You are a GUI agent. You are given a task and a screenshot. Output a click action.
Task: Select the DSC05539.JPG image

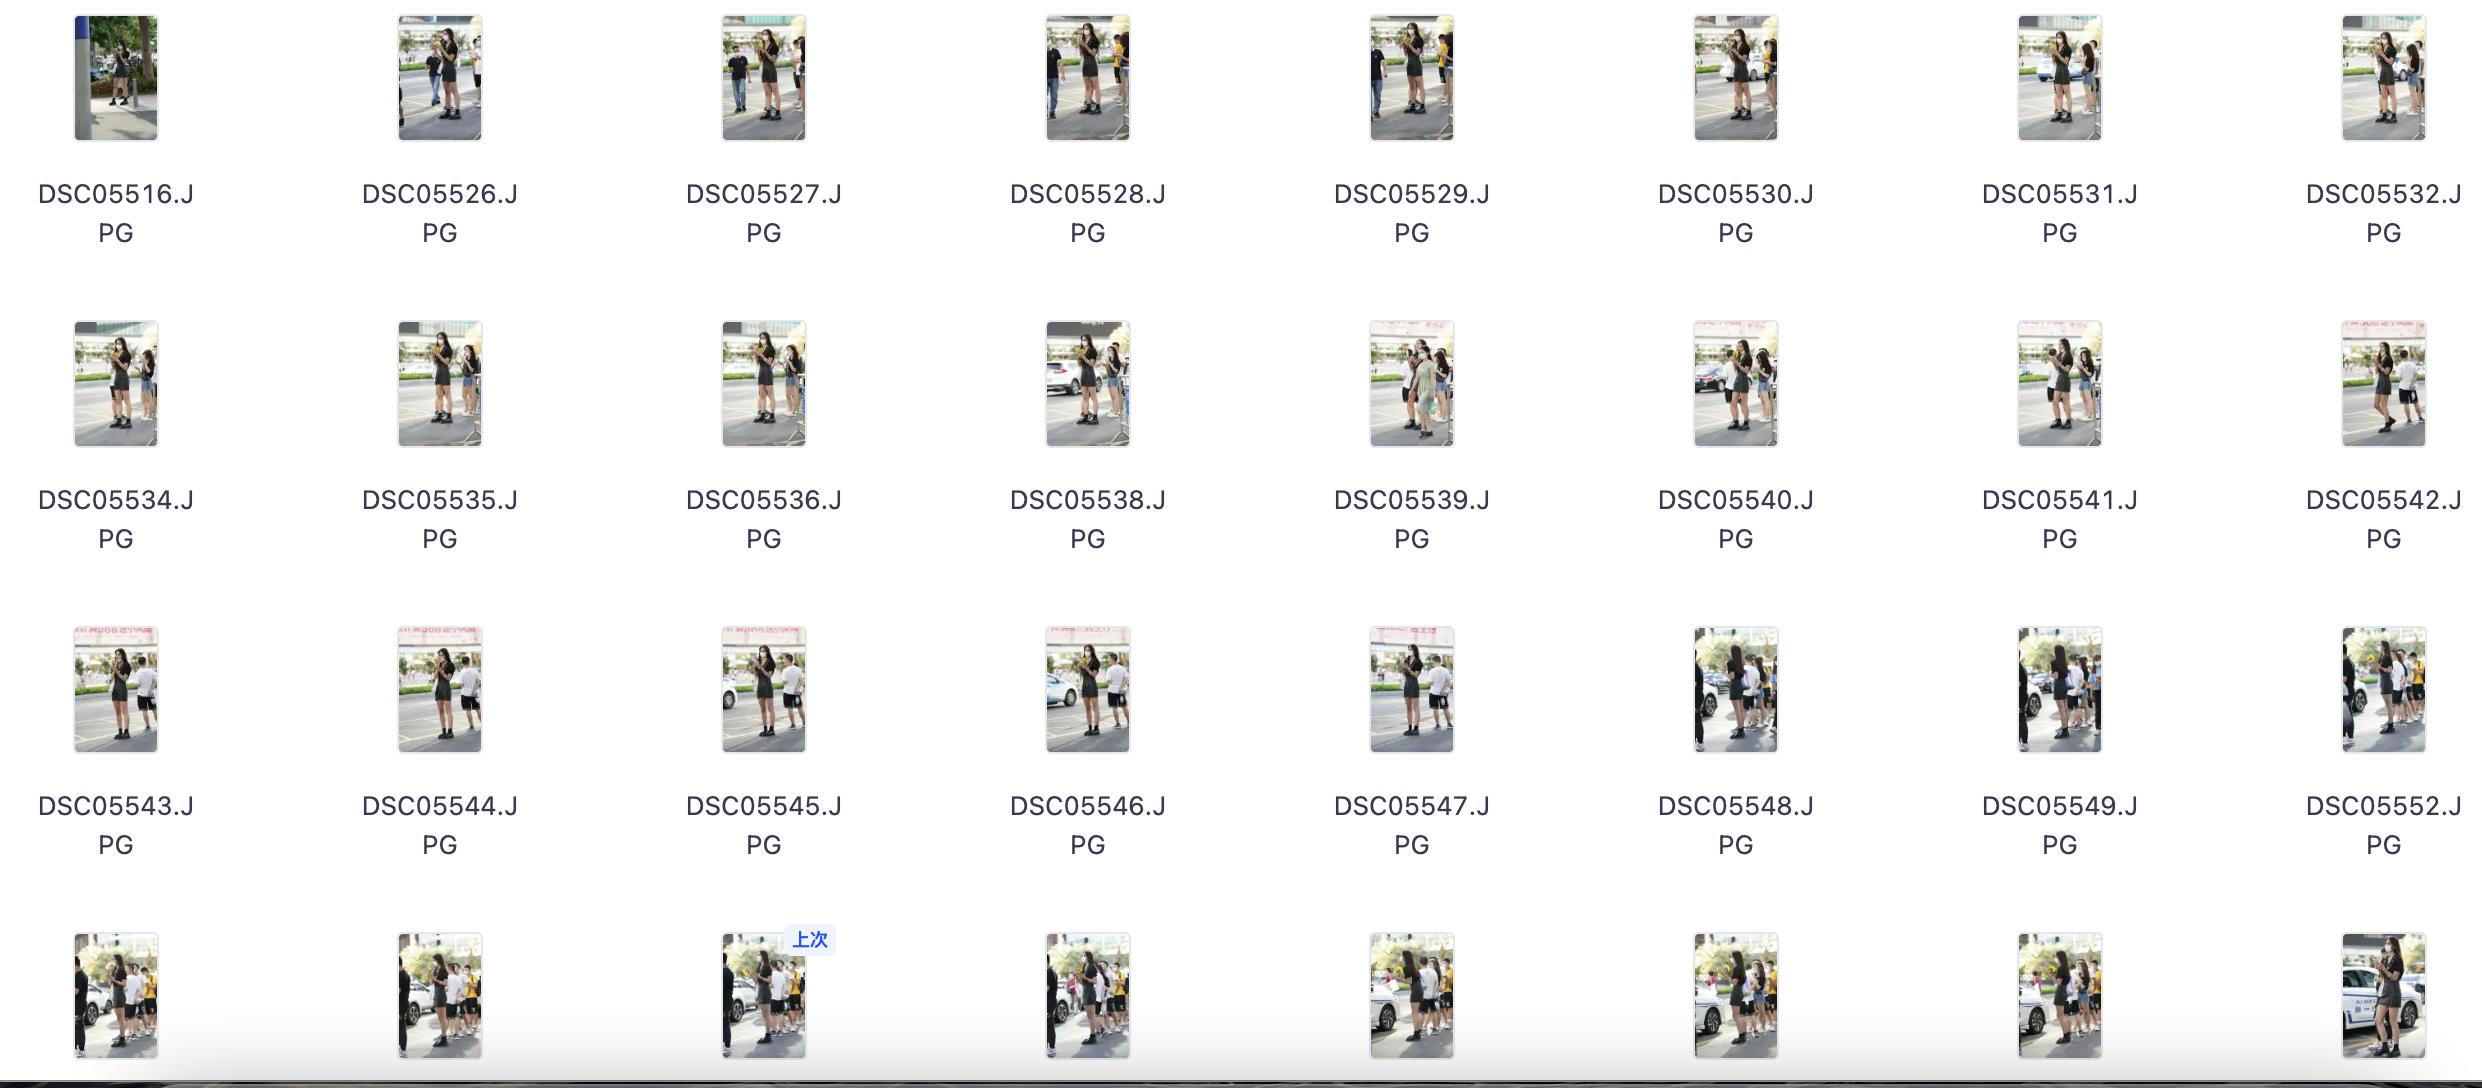coord(1412,384)
